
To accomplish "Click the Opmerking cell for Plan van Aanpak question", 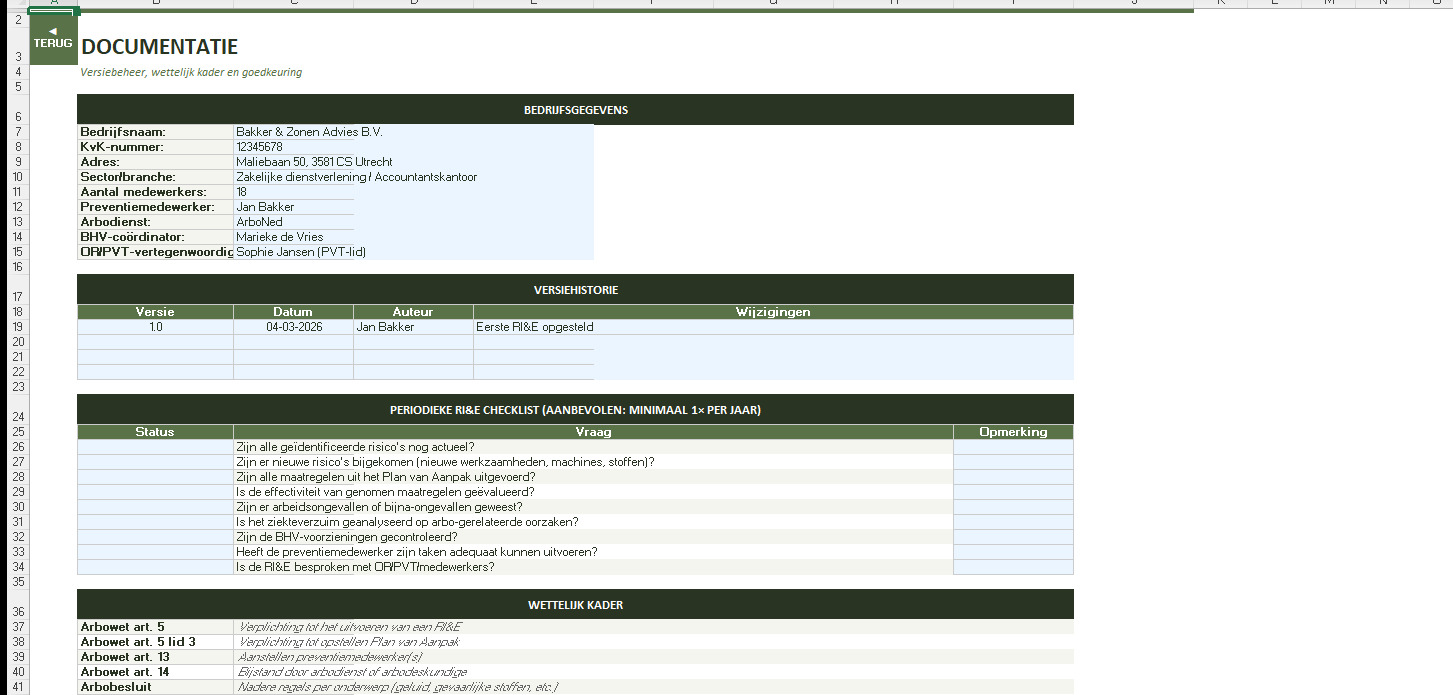I will point(1012,477).
